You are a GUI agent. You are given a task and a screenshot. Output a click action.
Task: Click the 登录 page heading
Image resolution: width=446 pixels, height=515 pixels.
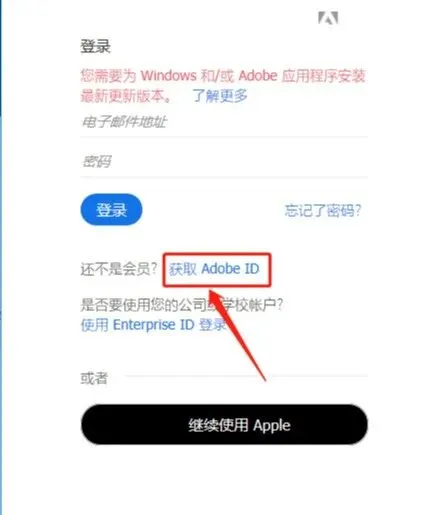point(95,46)
